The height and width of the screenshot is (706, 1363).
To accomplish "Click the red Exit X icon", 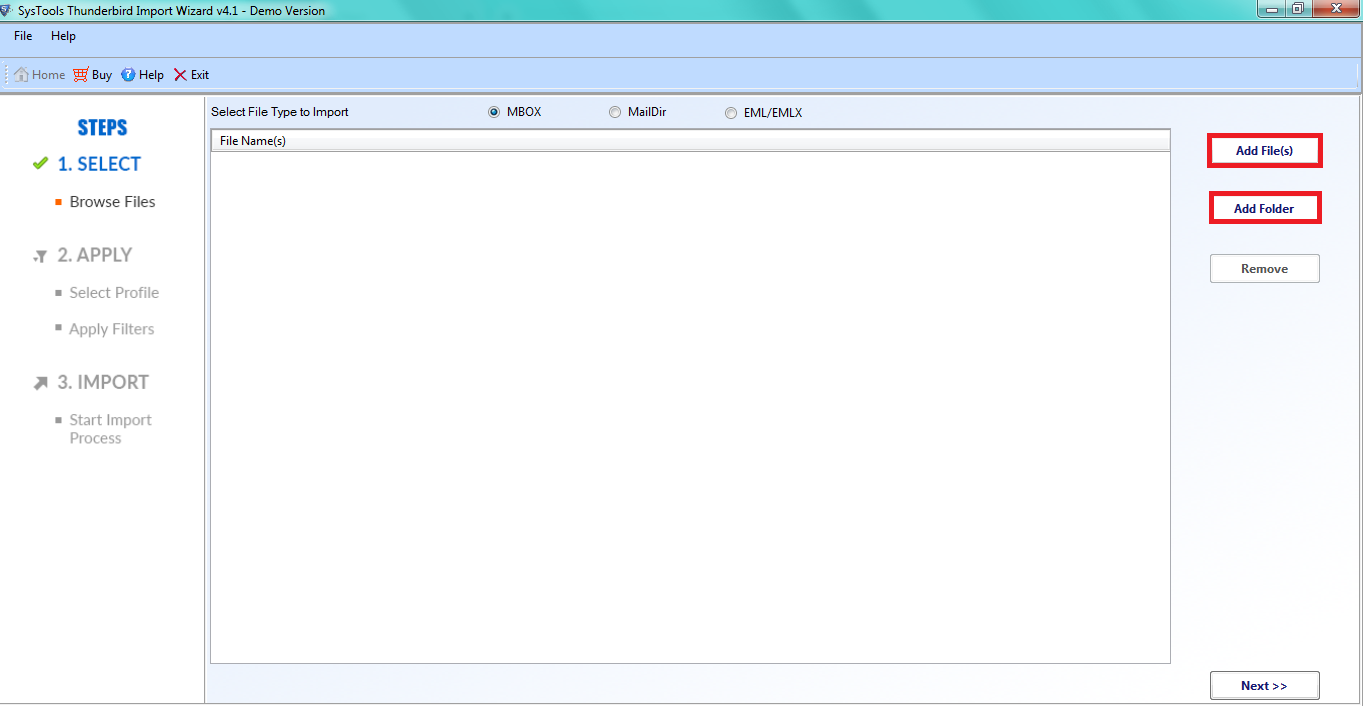I will (x=180, y=75).
